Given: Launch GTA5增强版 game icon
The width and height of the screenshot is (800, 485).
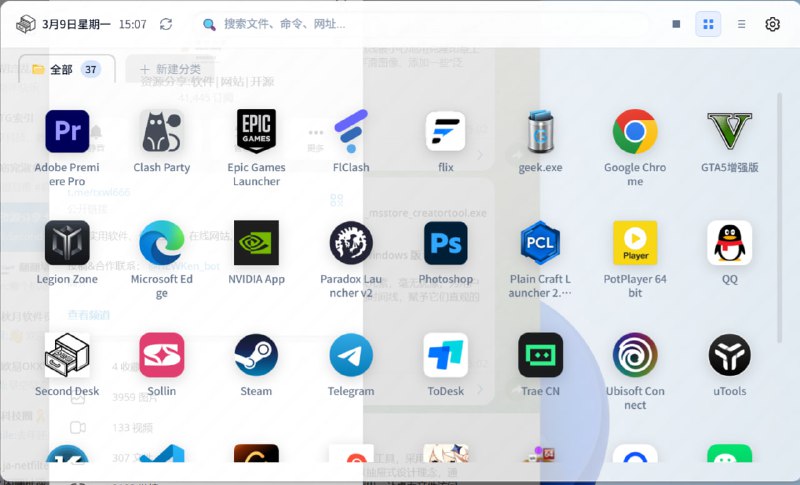Looking at the screenshot, I should [730, 131].
